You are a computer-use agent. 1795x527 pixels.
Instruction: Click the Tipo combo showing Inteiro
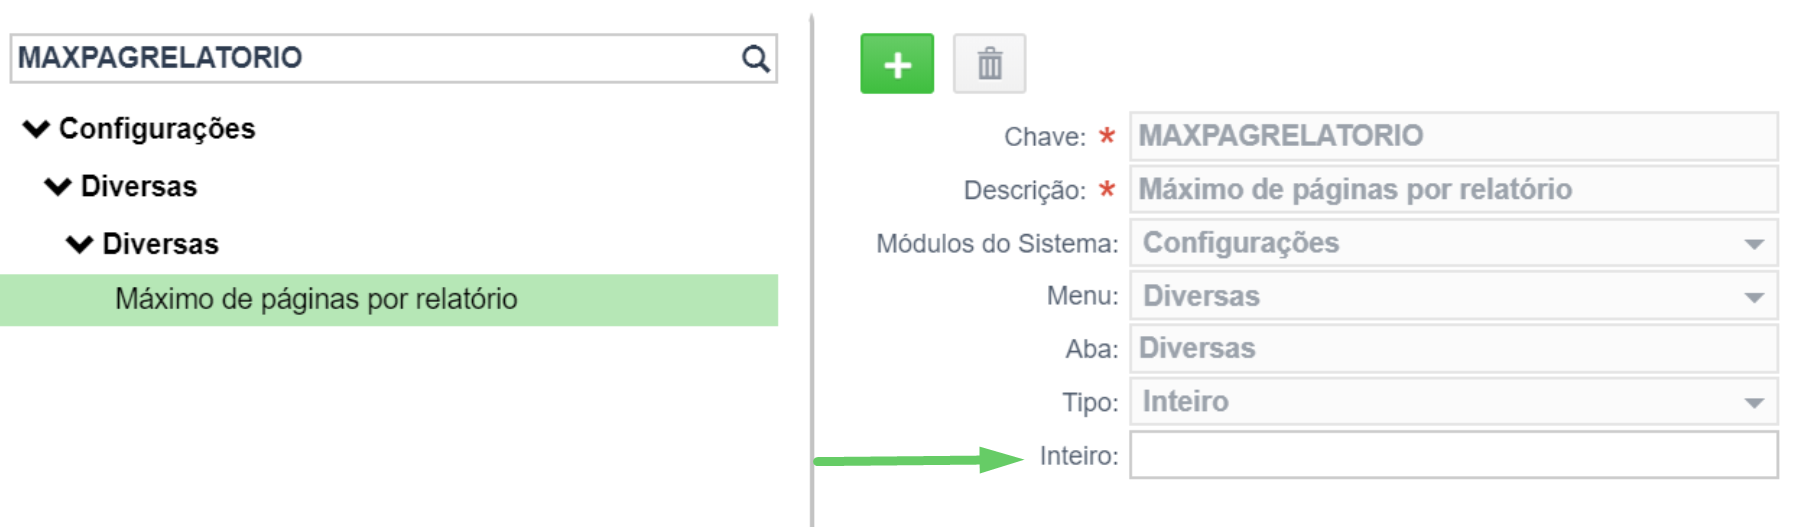pos(1454,402)
